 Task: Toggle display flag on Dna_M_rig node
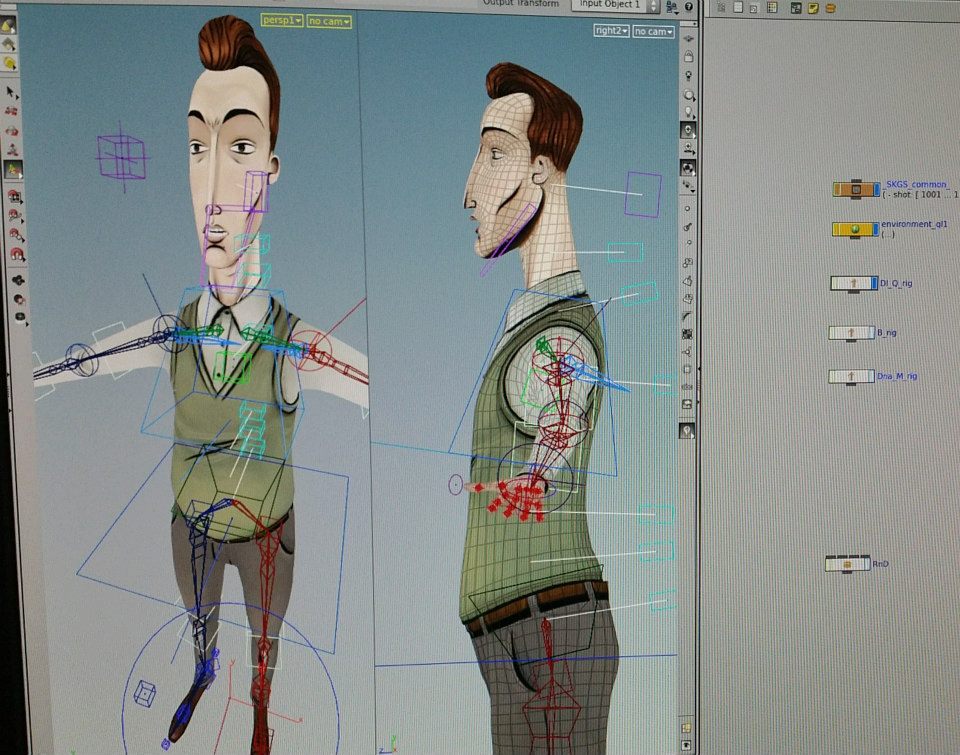(x=871, y=376)
